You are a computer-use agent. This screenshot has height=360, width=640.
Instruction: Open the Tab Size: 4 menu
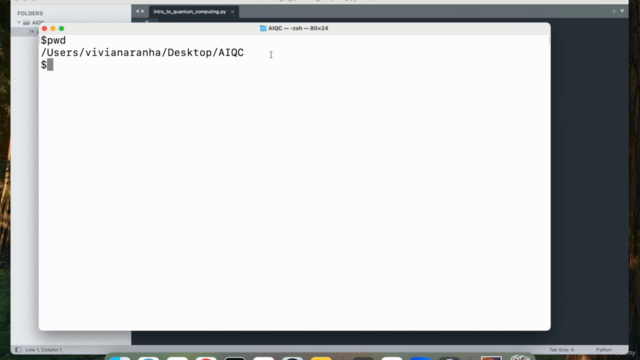tap(561, 350)
